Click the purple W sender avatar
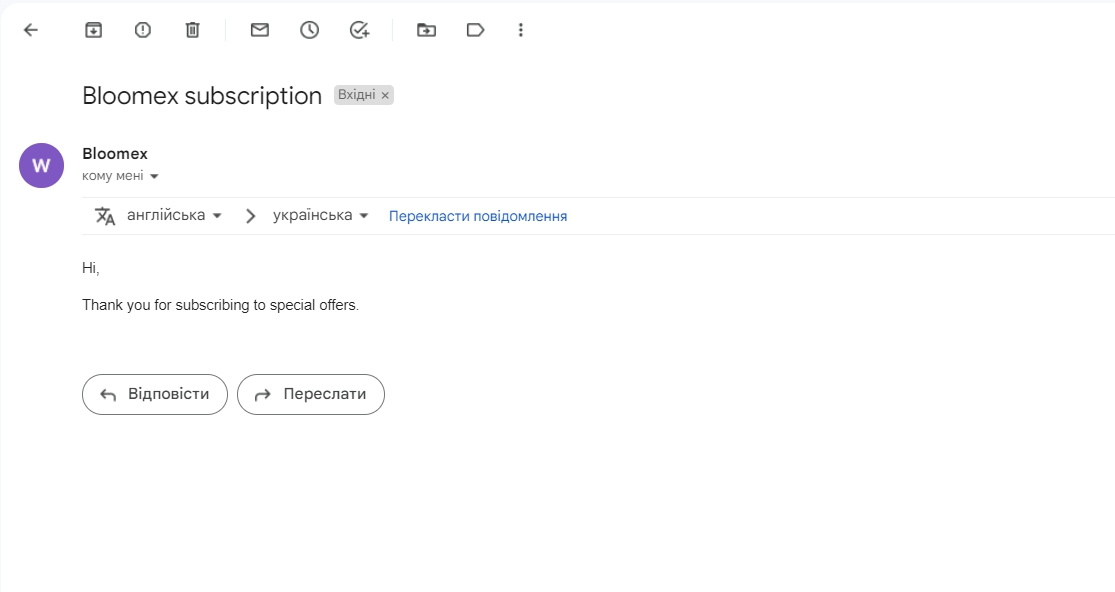The height and width of the screenshot is (592, 1115). tap(41, 166)
